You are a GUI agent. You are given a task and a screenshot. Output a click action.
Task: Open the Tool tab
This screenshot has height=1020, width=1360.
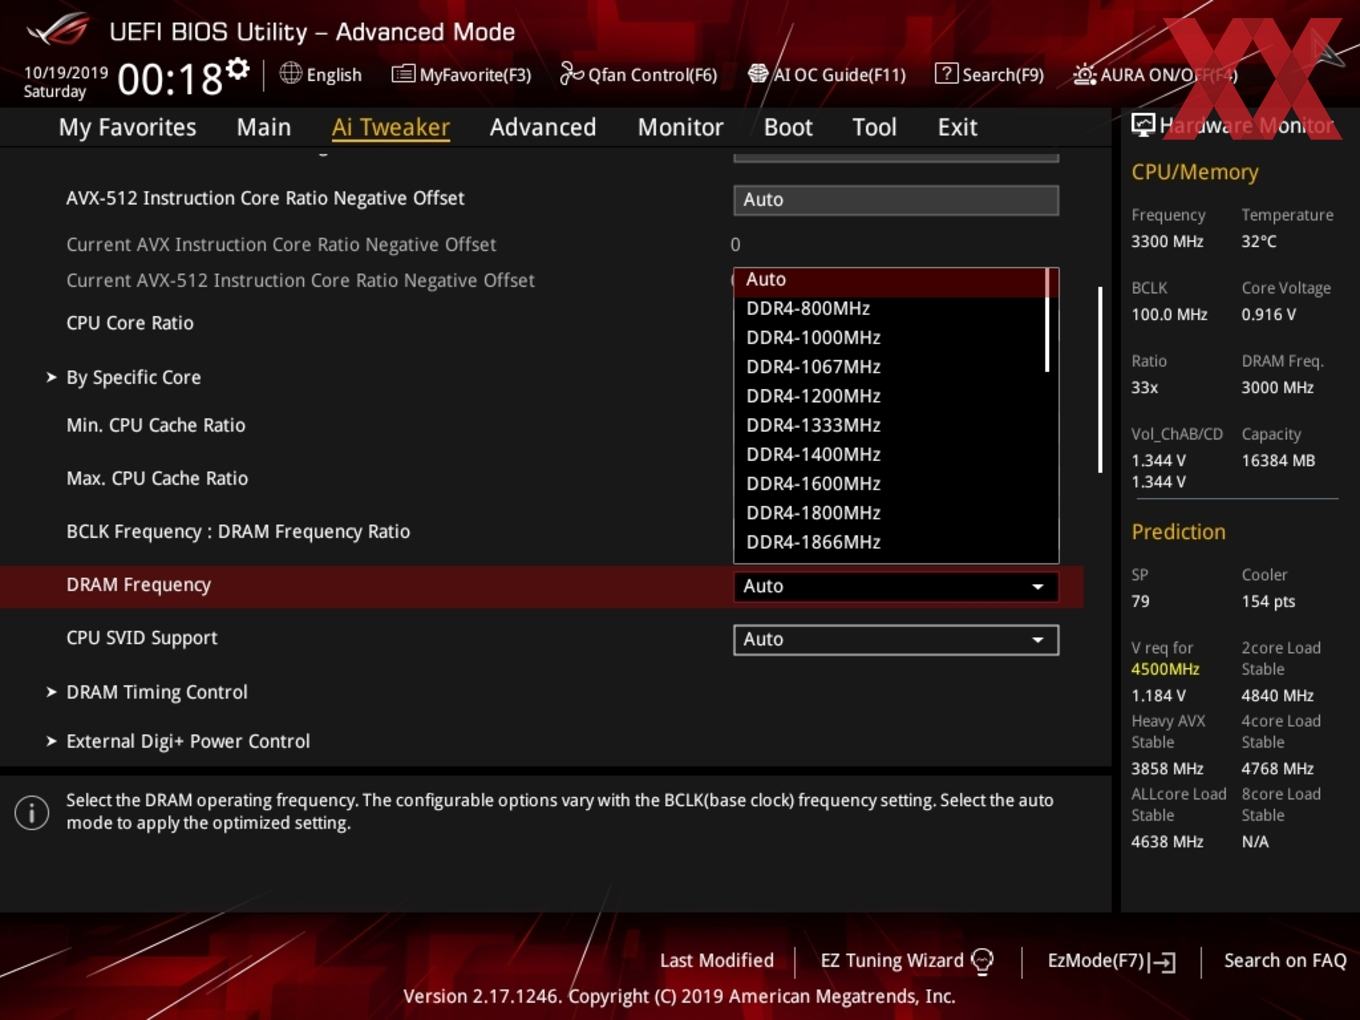874,127
